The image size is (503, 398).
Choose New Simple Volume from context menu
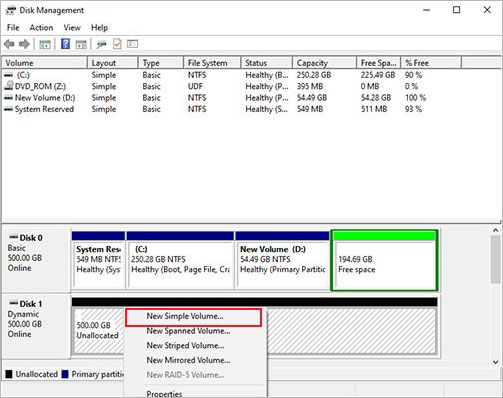coord(193,317)
